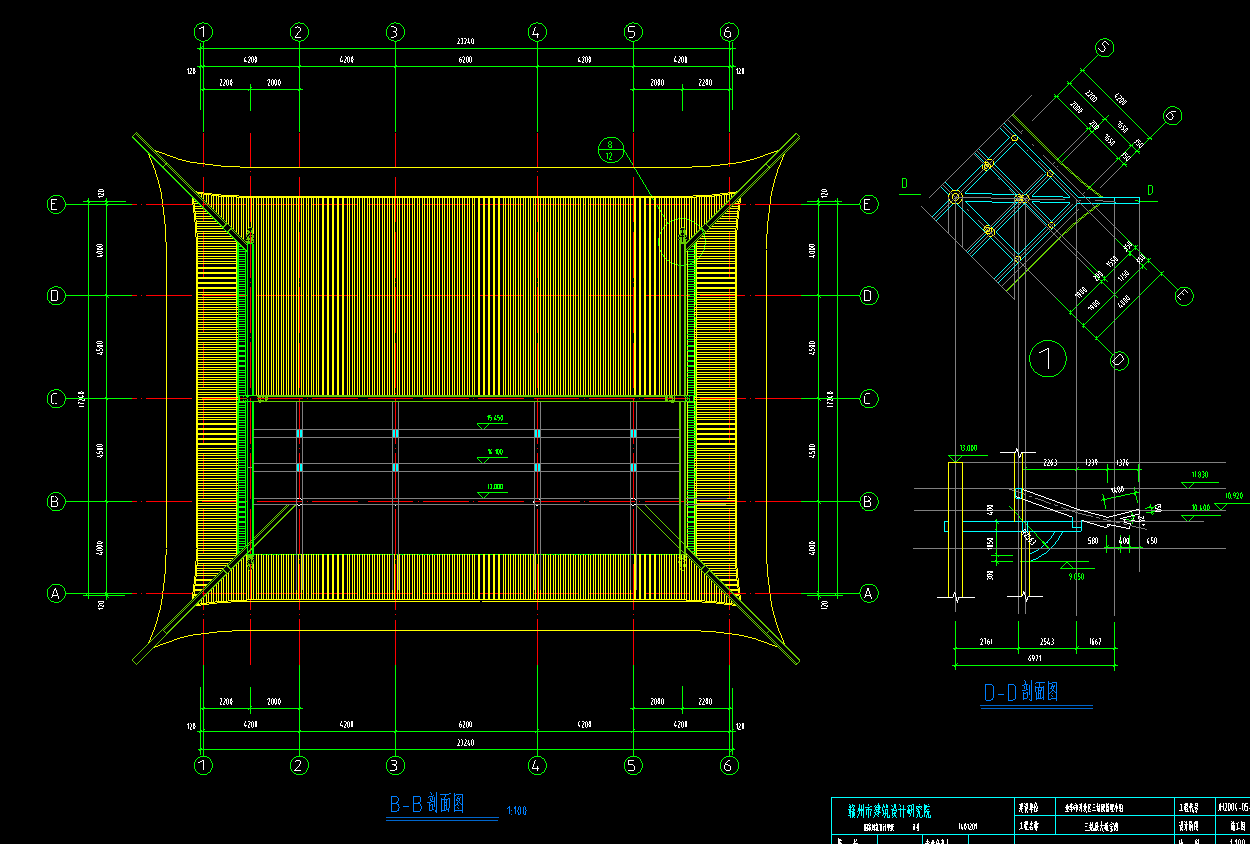Select the 8/12 detail callout bubble
This screenshot has height=844, width=1250.
click(612, 149)
